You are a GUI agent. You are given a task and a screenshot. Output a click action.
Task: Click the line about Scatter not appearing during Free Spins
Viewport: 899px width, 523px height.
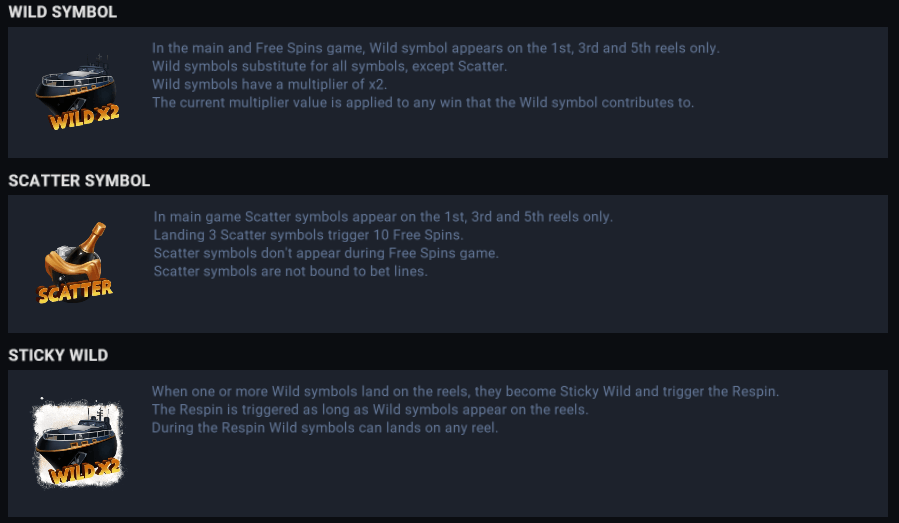pyautogui.click(x=326, y=253)
